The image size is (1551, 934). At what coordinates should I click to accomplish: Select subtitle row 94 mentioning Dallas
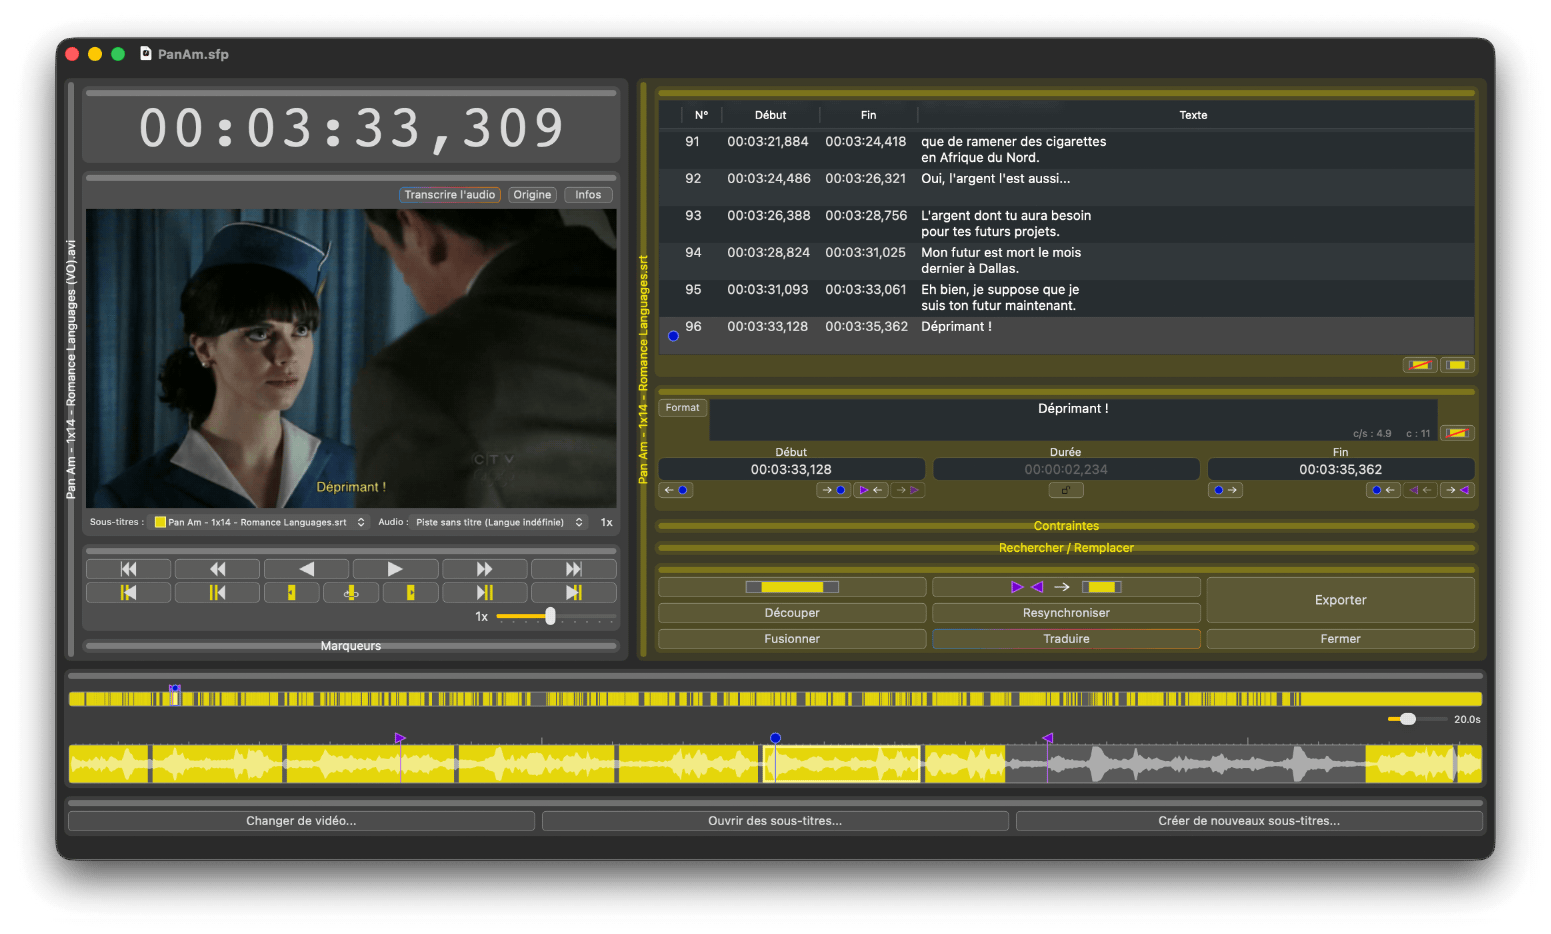point(1066,261)
